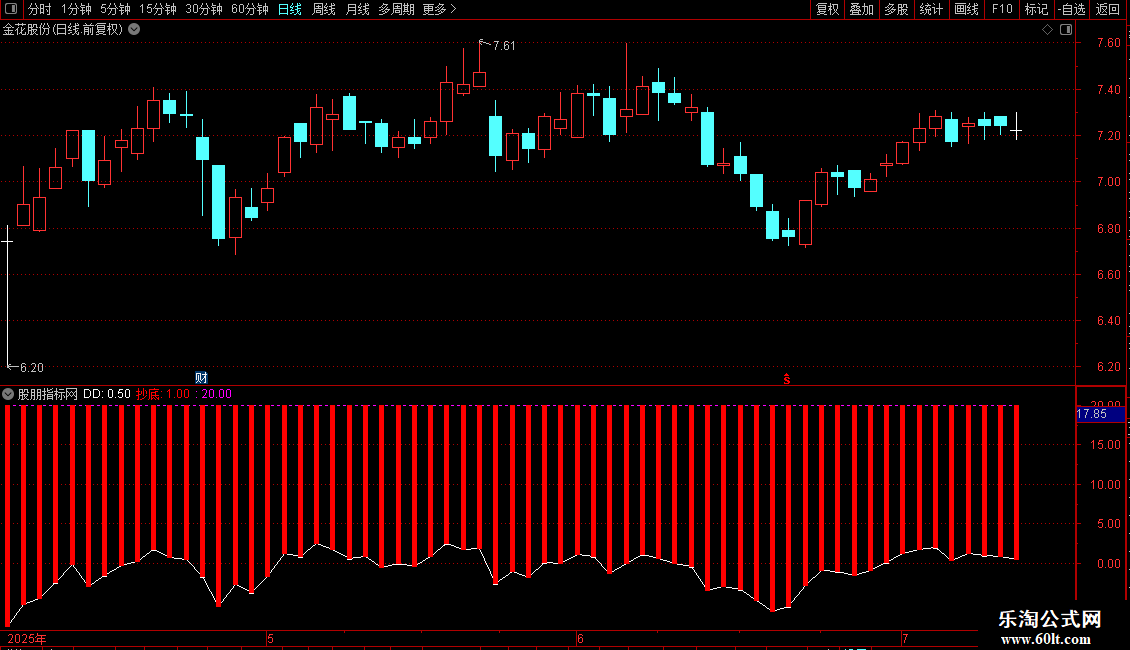
Task: Click the month 6 marker on time axis
Action: pyautogui.click(x=580, y=638)
